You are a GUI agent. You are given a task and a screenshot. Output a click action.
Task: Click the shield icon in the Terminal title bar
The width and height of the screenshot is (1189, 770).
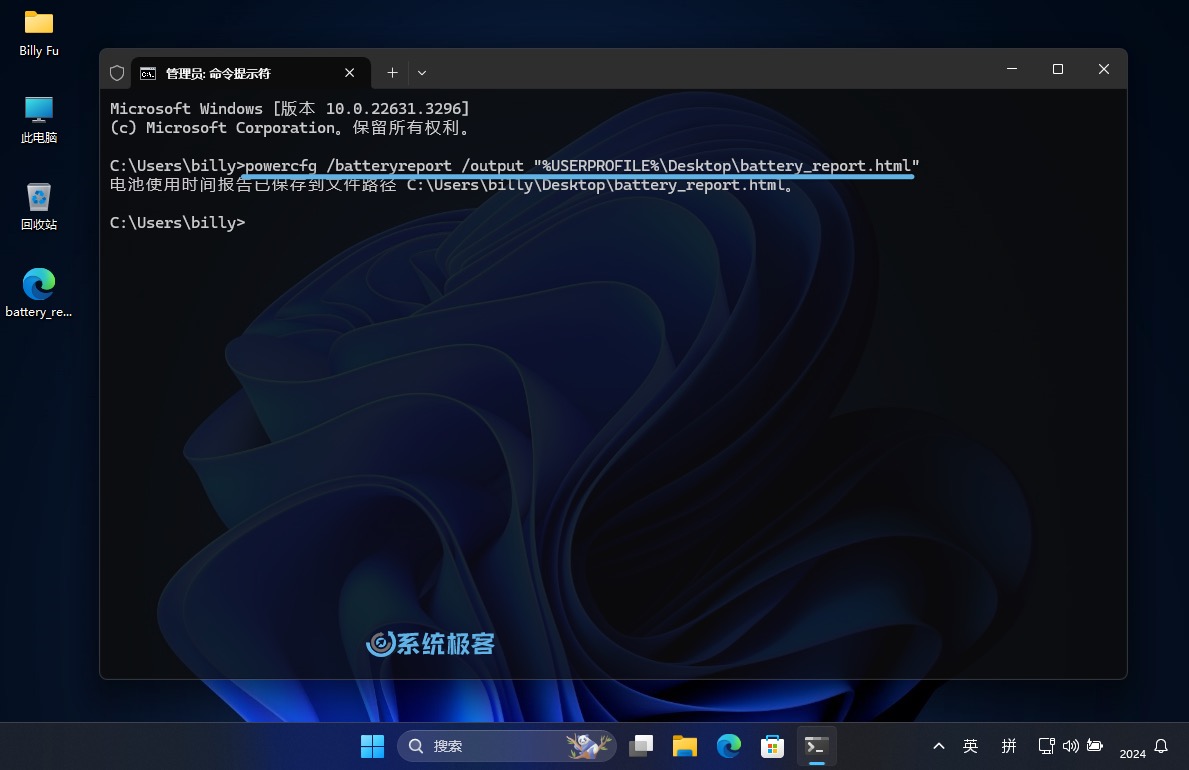117,72
